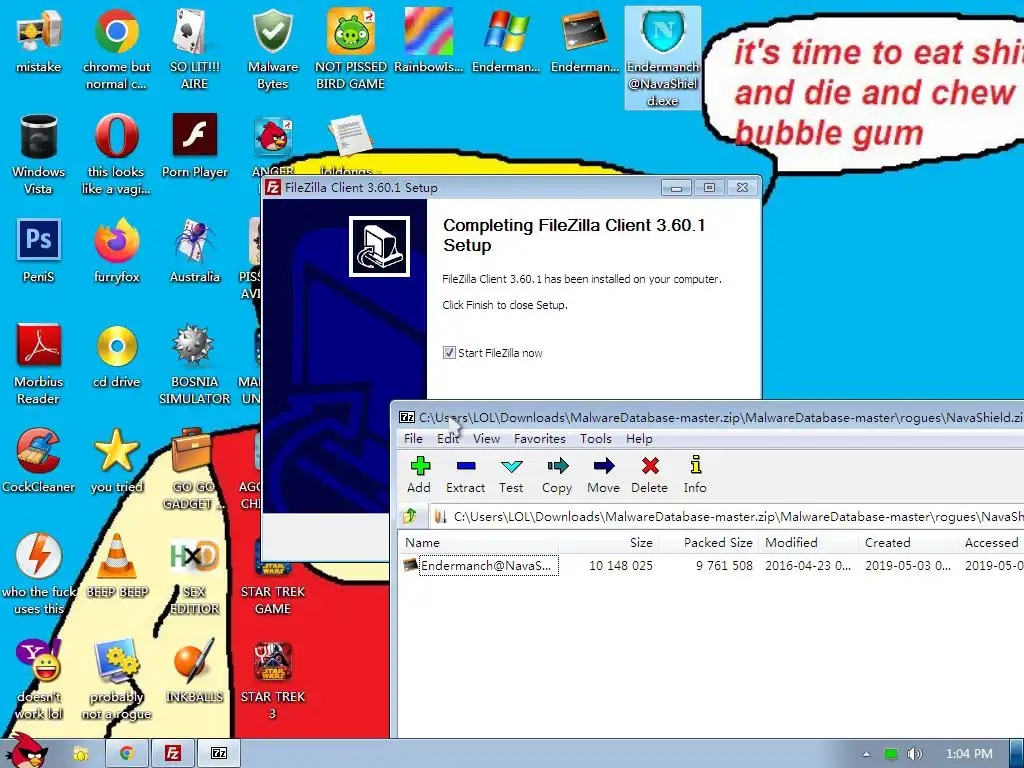Sort 7-Zip list by Created column
Viewport: 1024px width, 768px height.
pyautogui.click(x=908, y=543)
